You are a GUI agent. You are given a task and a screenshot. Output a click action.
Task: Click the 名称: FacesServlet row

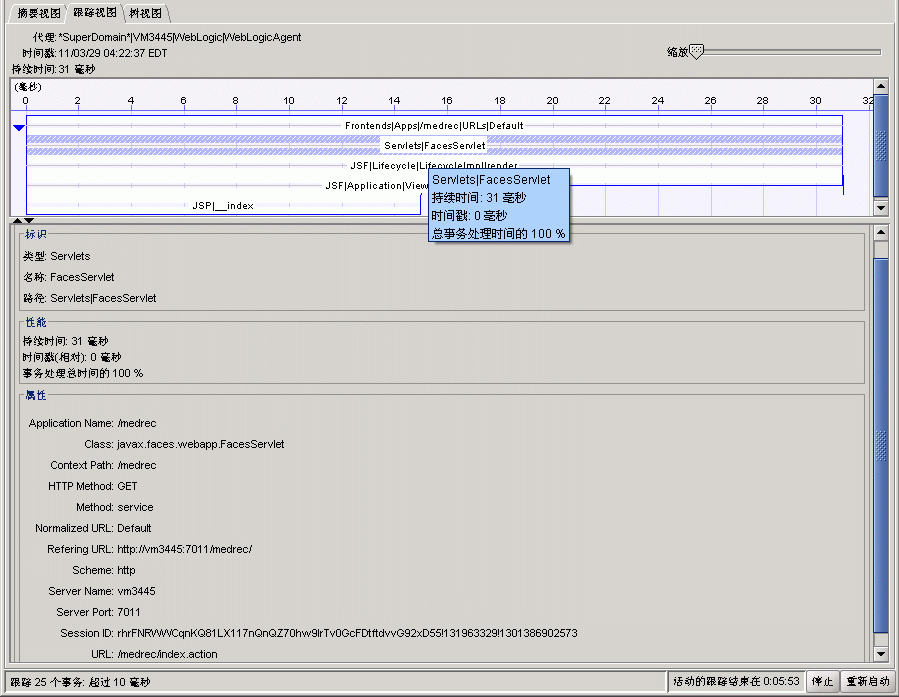[x=68, y=277]
